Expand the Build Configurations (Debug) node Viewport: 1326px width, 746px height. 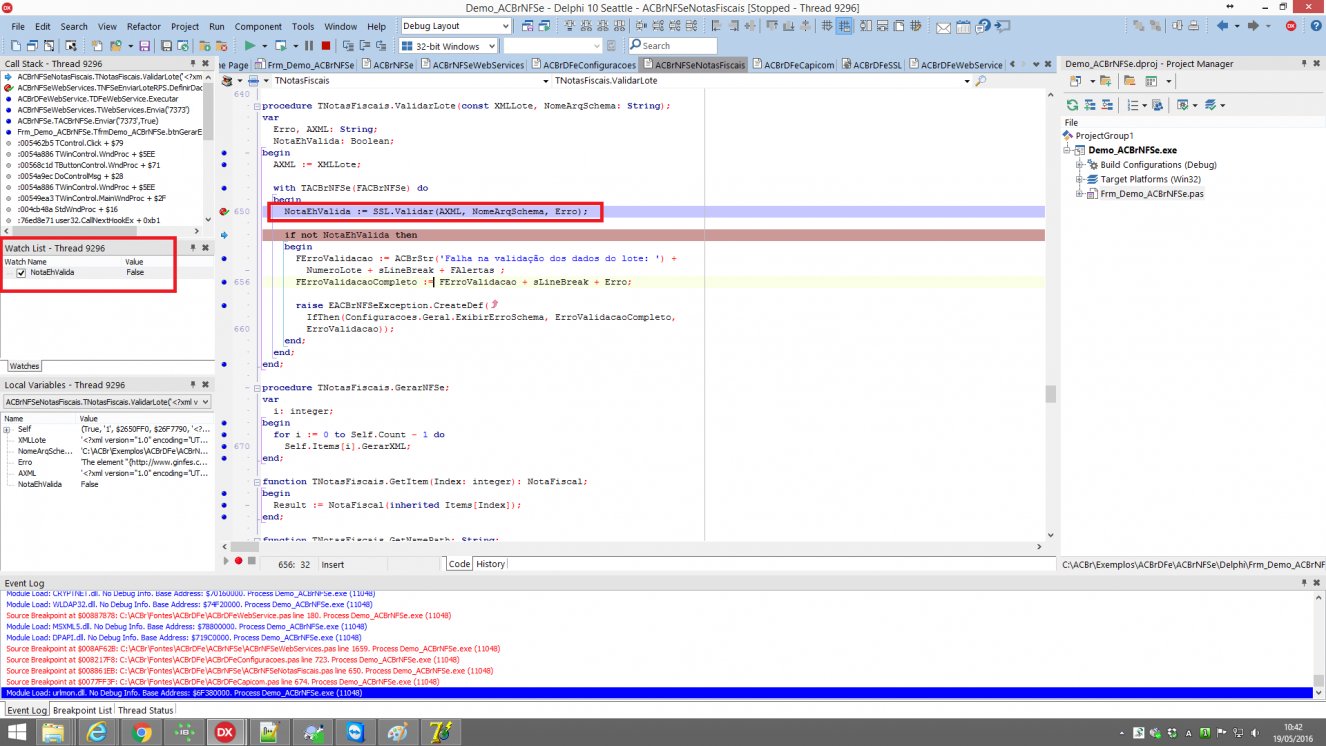(x=1080, y=165)
